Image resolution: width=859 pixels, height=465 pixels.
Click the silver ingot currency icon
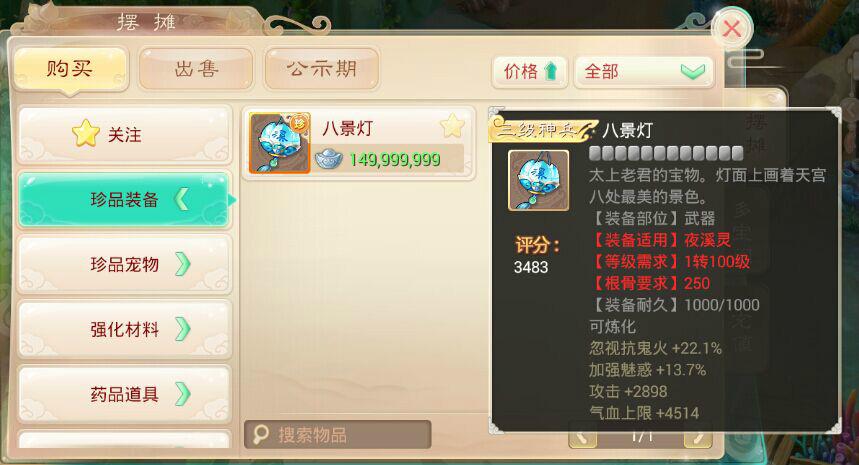click(329, 159)
